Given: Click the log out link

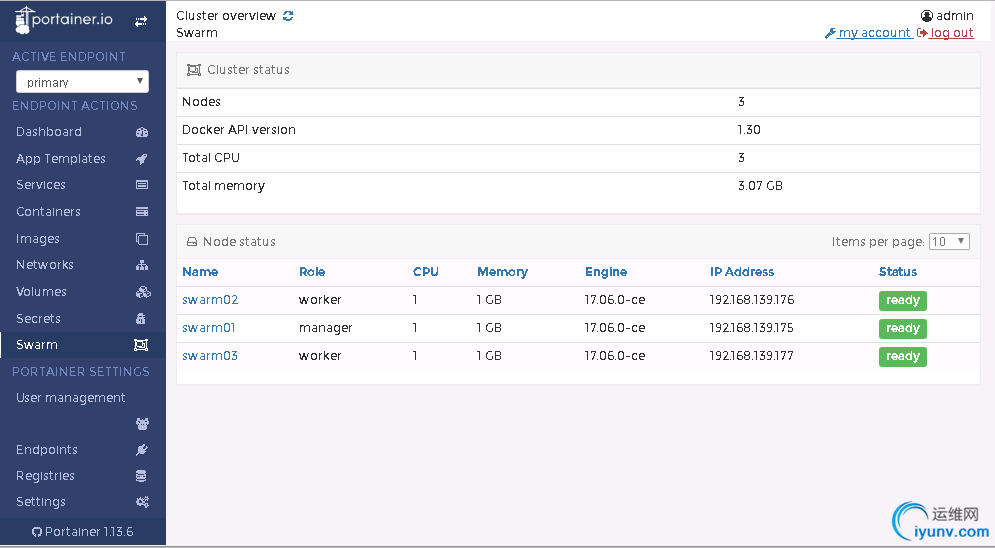Looking at the screenshot, I should tap(946, 33).
